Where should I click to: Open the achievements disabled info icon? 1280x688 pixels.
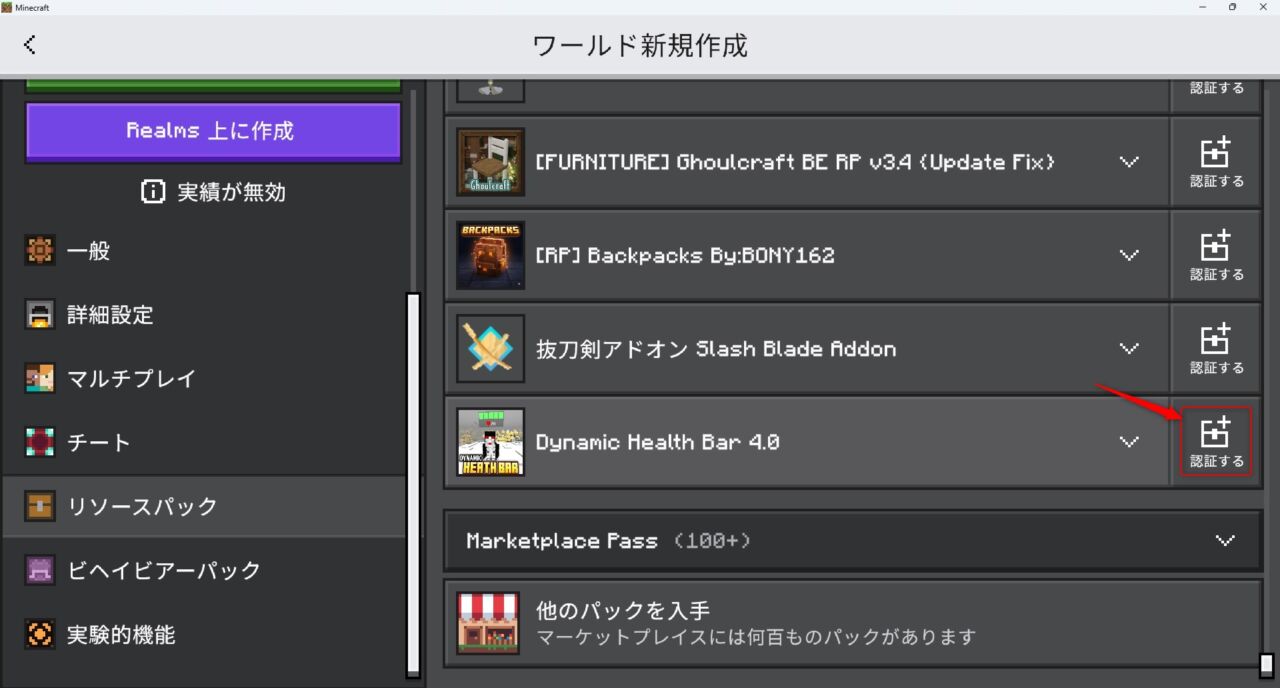[x=153, y=192]
